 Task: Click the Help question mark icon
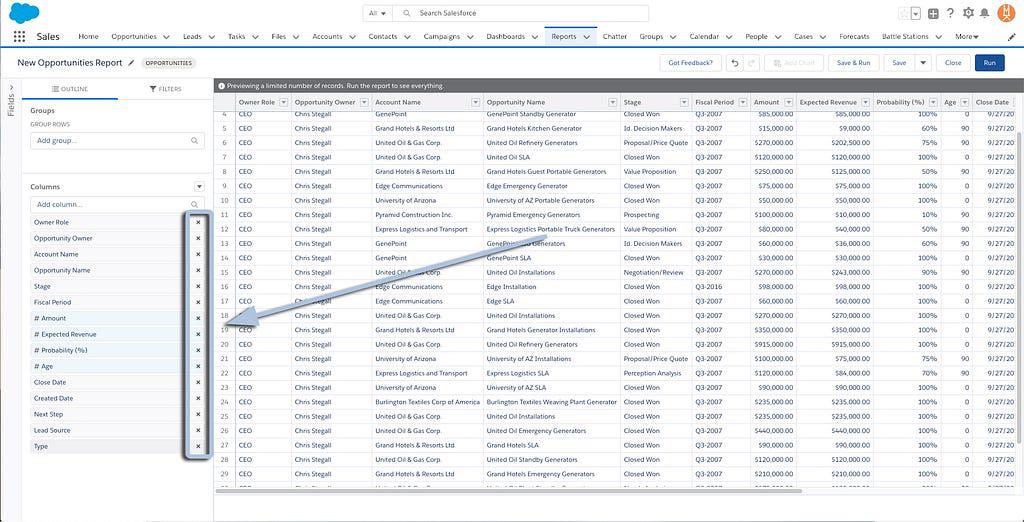pos(950,13)
